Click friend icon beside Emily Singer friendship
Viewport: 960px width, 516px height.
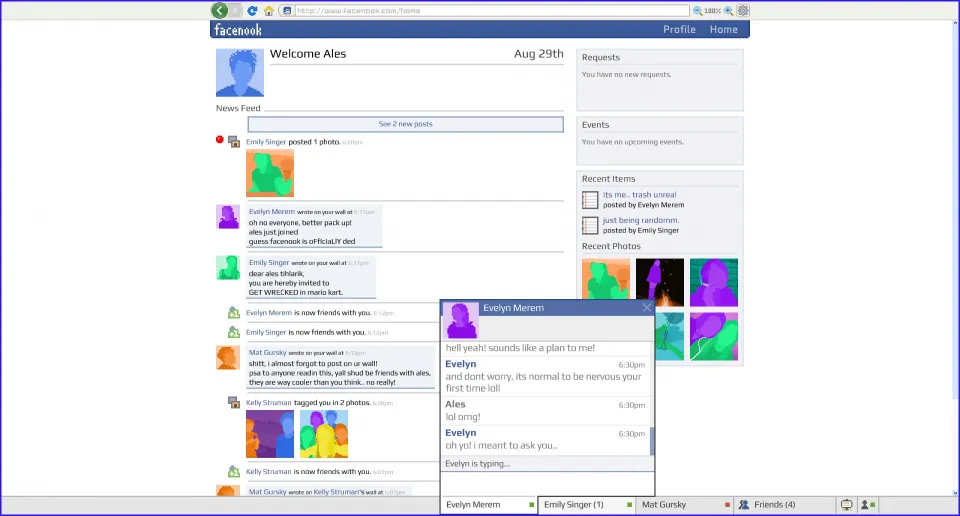point(234,332)
